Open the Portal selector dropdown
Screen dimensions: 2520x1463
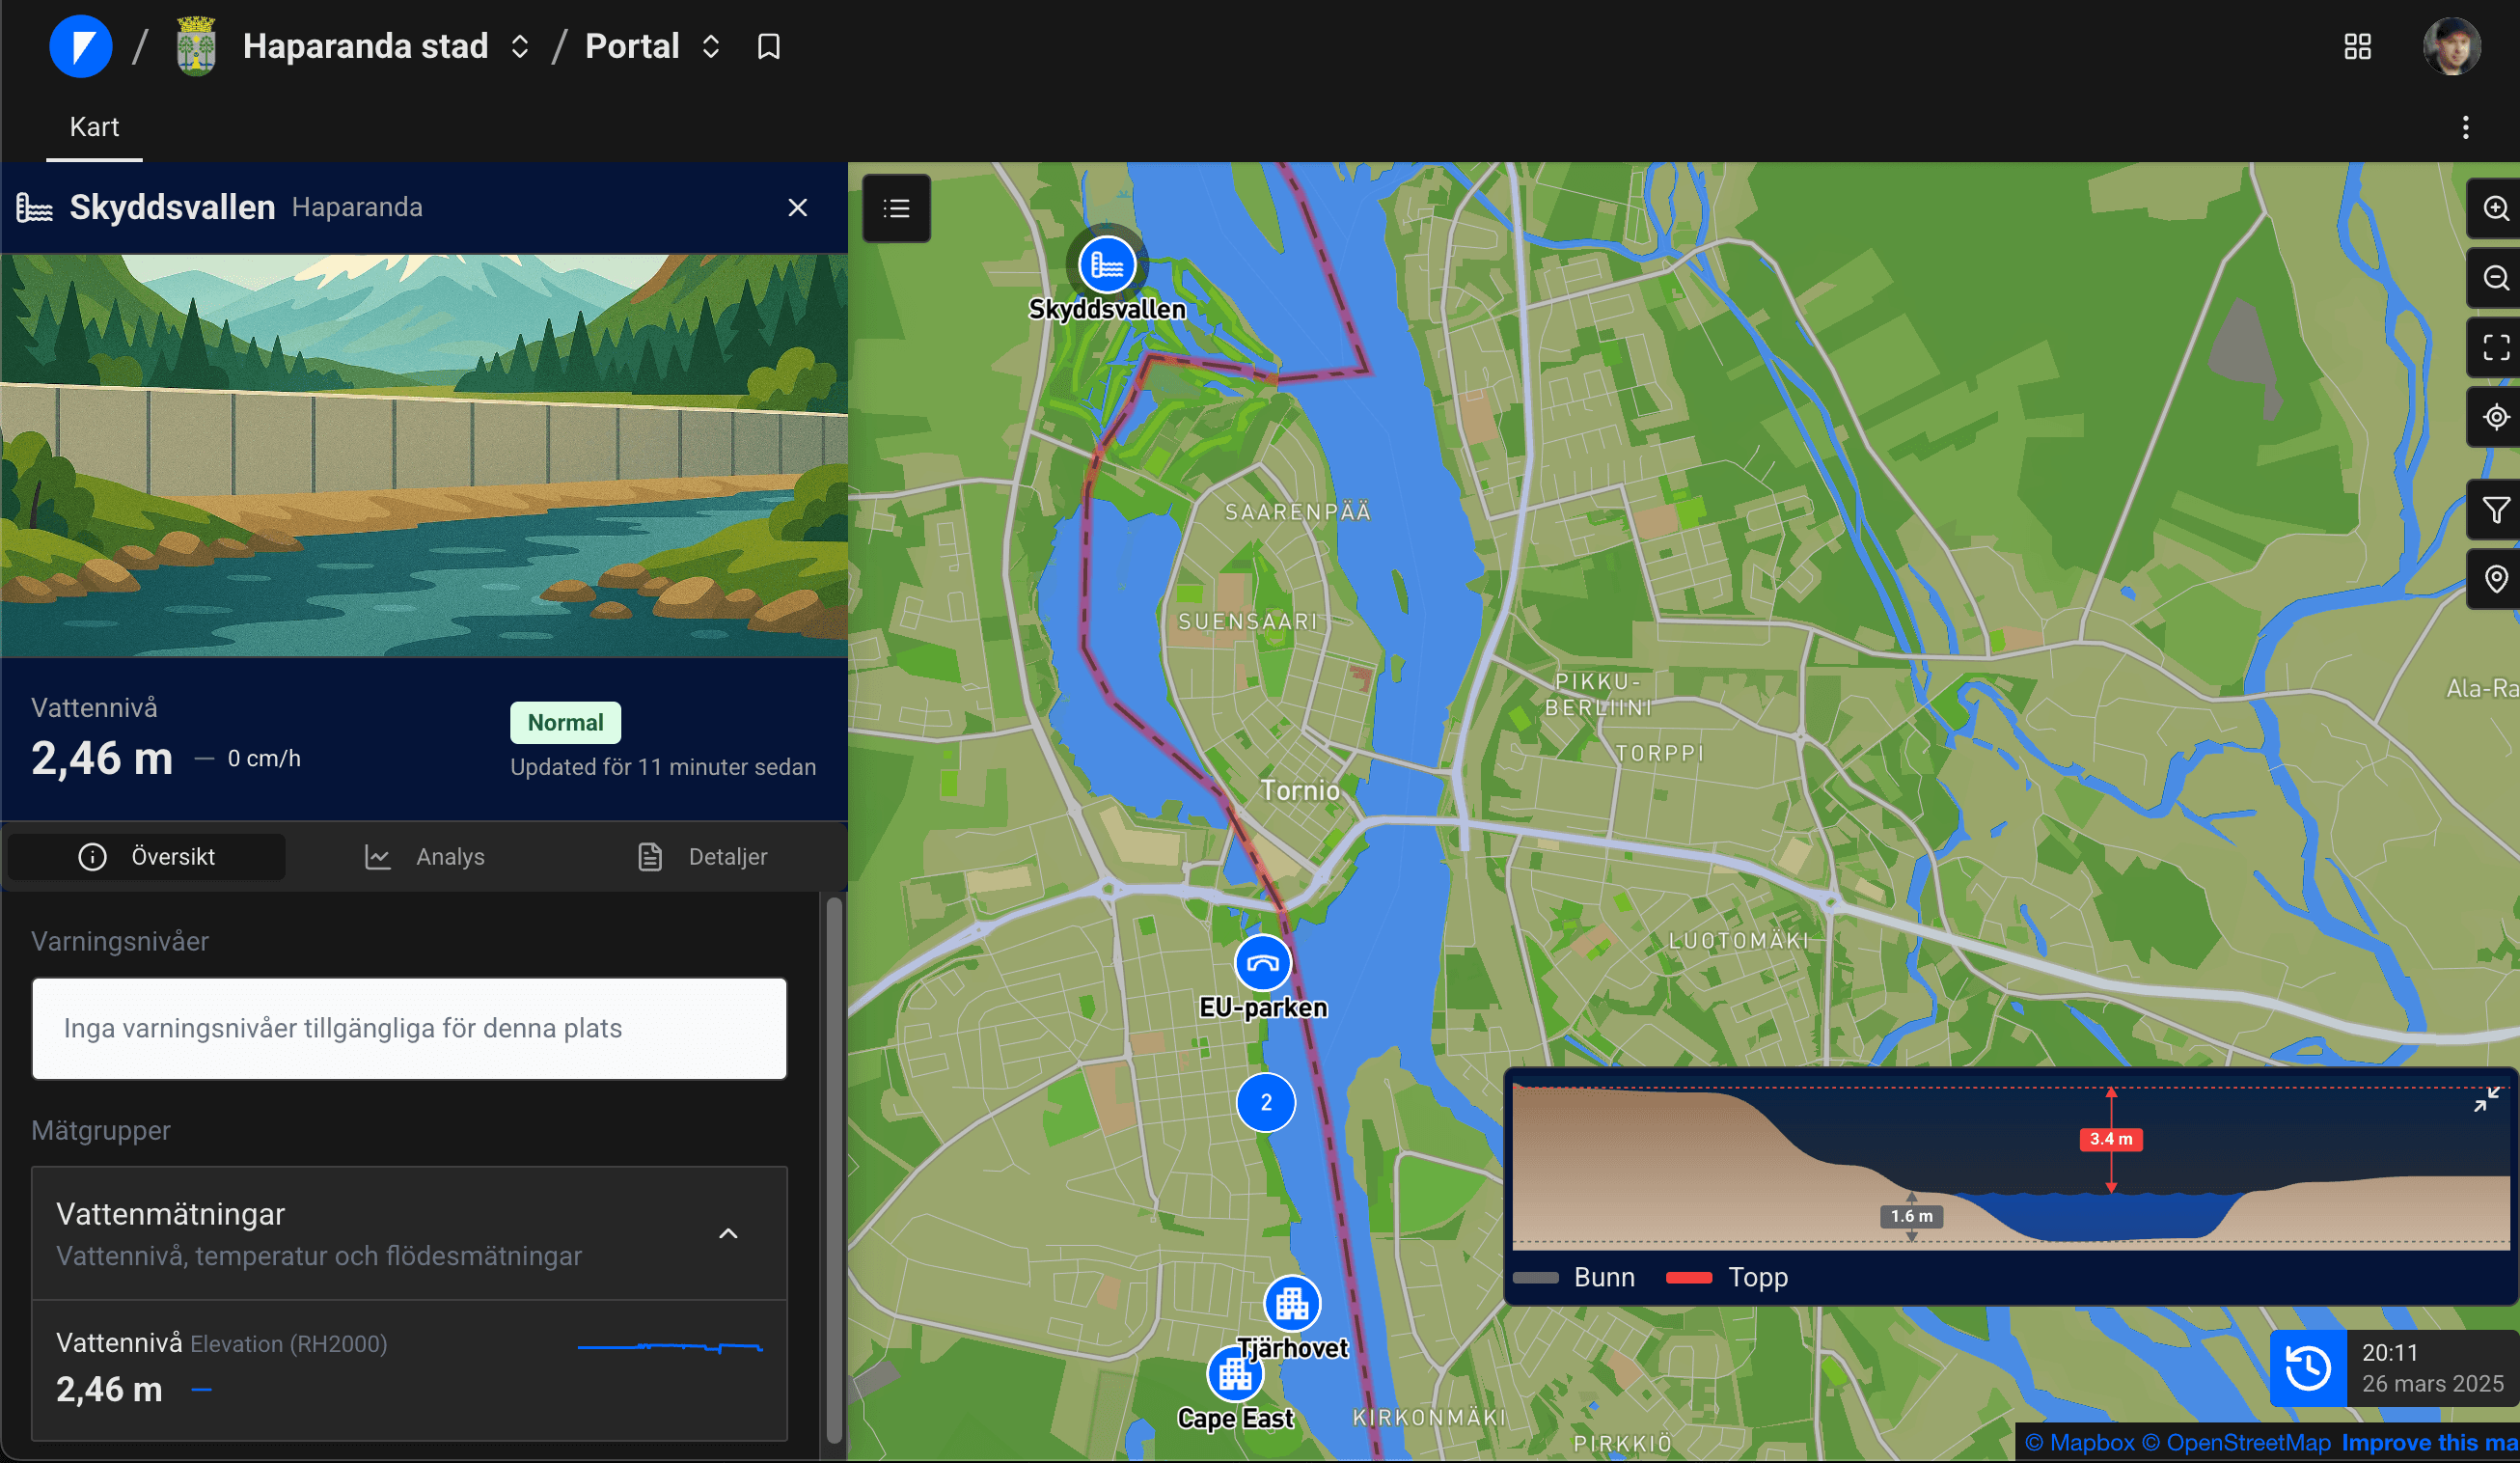(x=652, y=46)
